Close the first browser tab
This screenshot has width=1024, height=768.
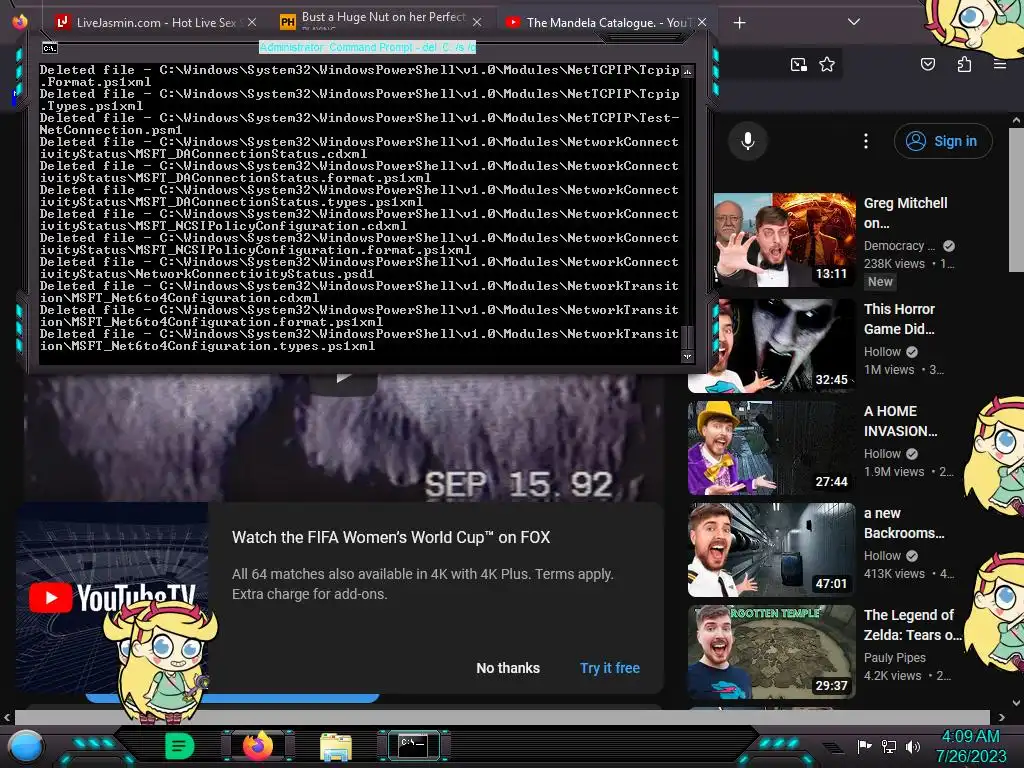[x=251, y=23]
